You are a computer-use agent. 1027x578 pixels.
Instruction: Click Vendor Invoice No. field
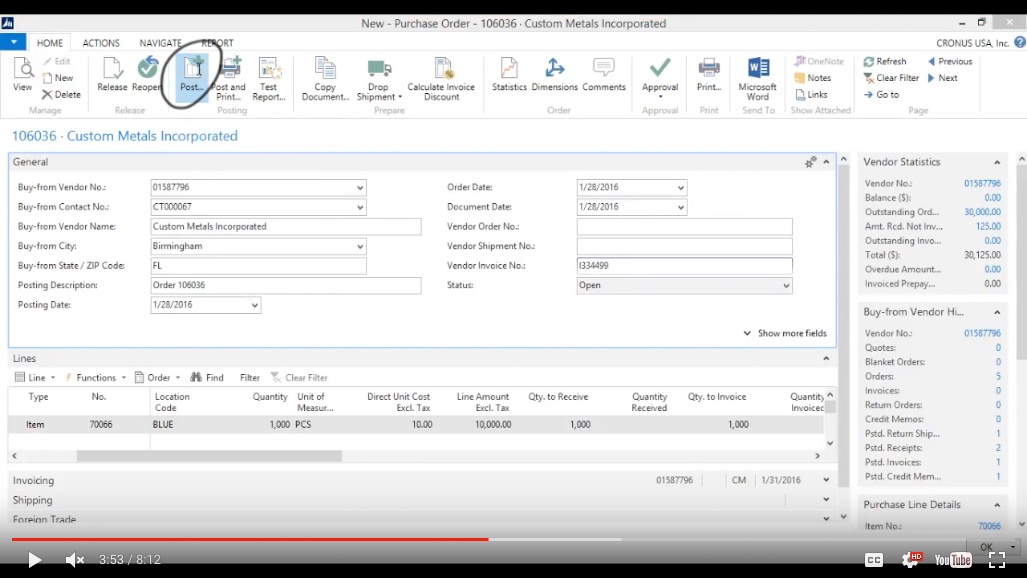click(684, 265)
